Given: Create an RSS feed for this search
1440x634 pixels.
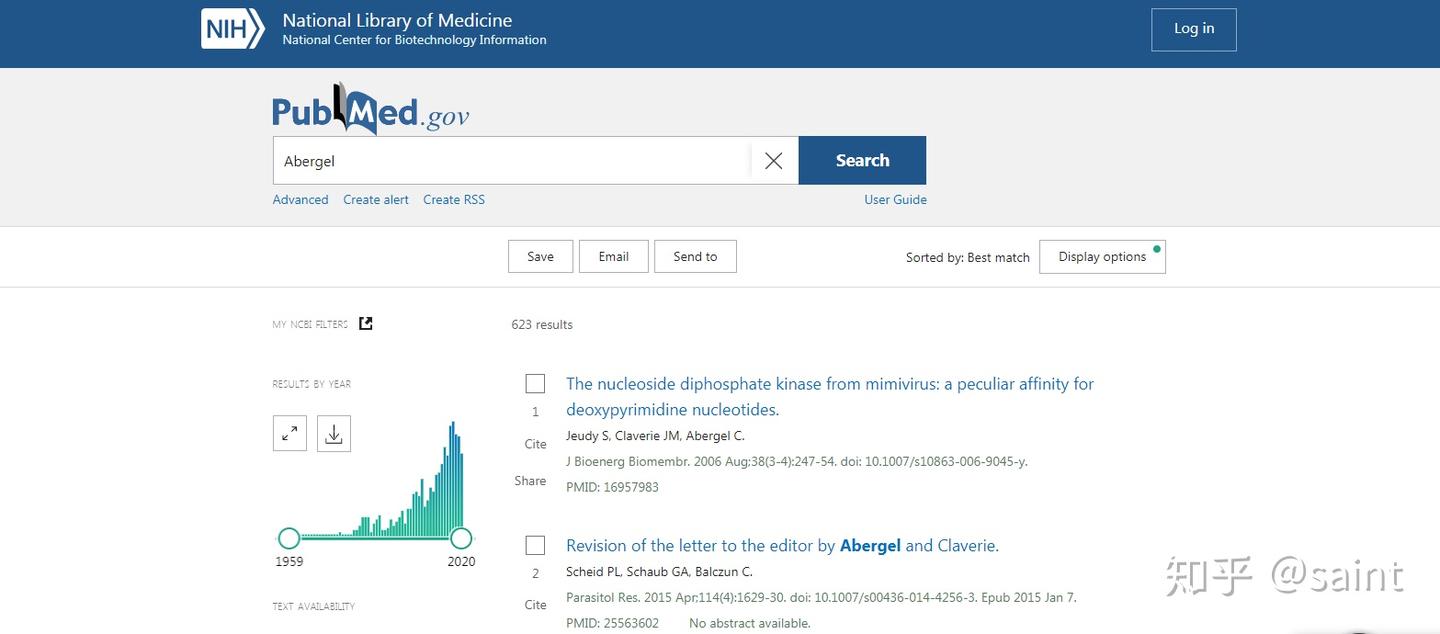Looking at the screenshot, I should coord(453,199).
